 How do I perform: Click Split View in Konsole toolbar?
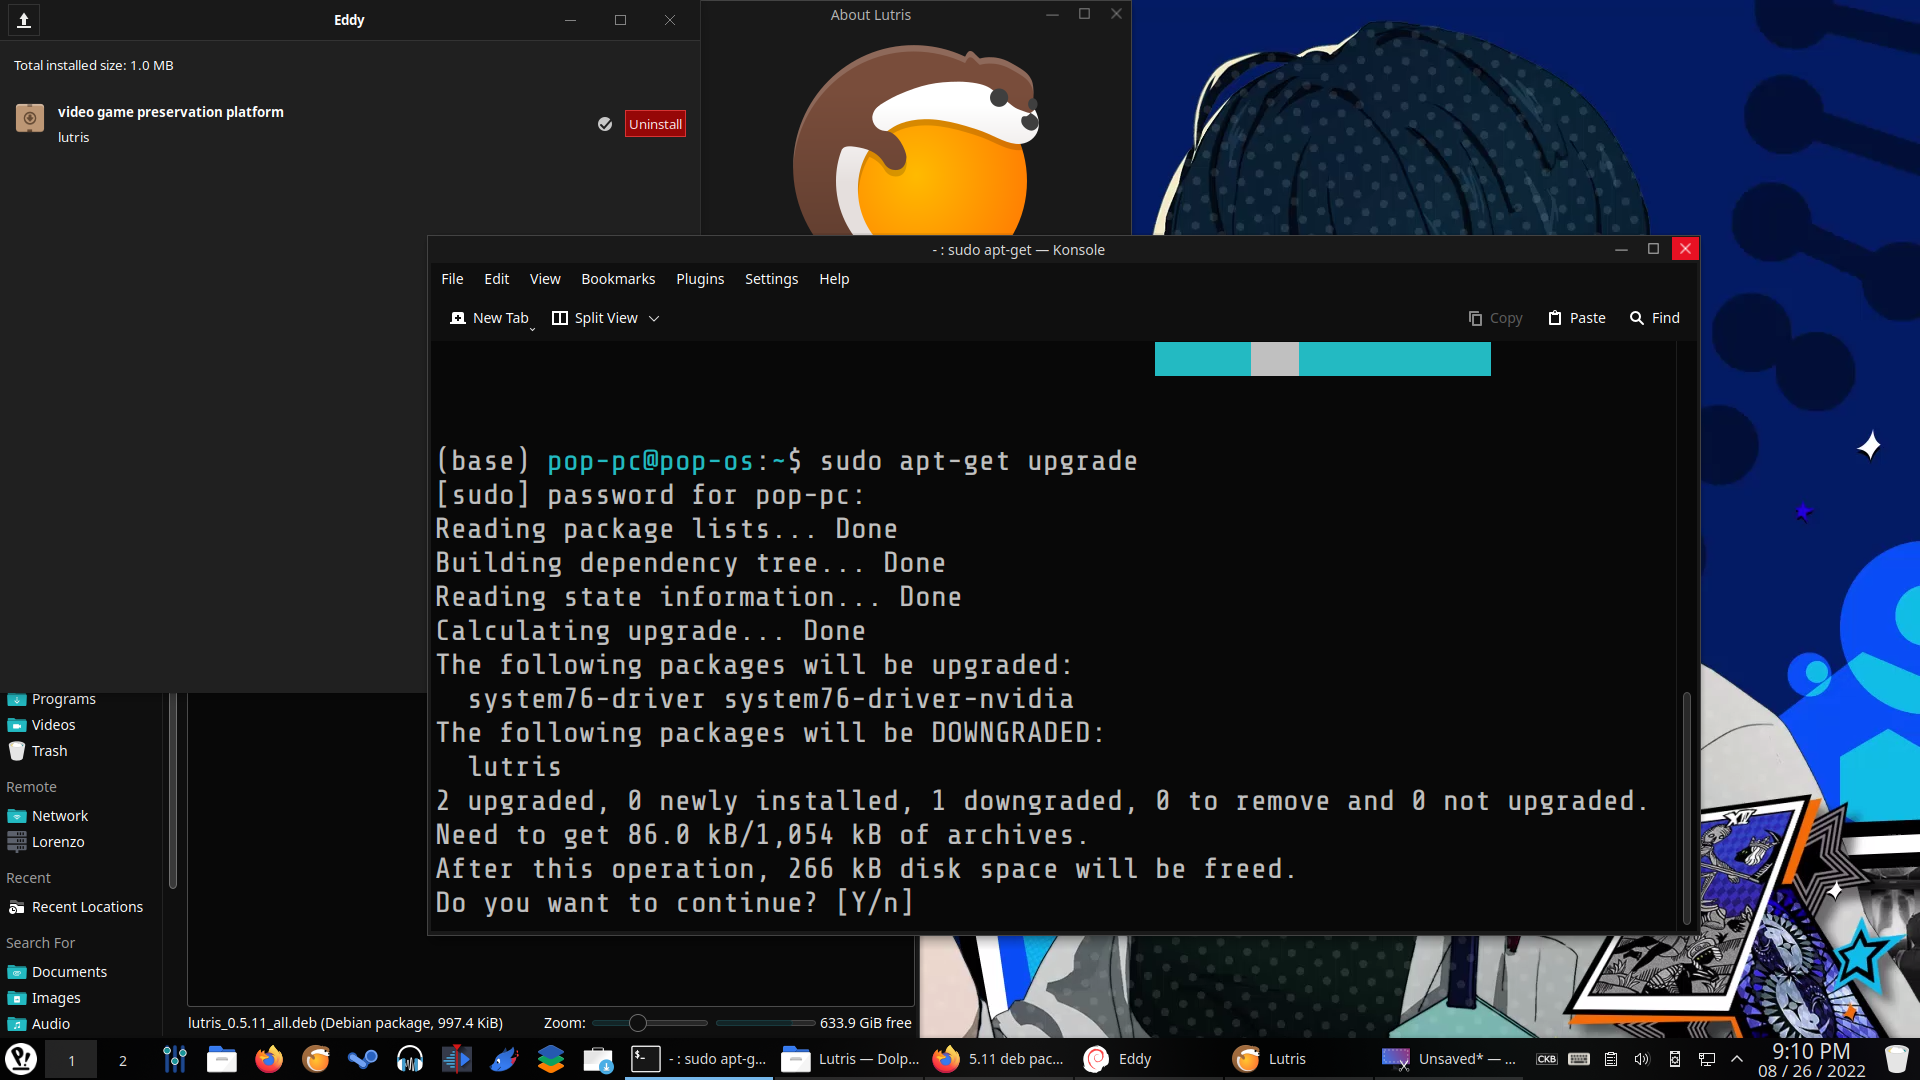pos(595,318)
